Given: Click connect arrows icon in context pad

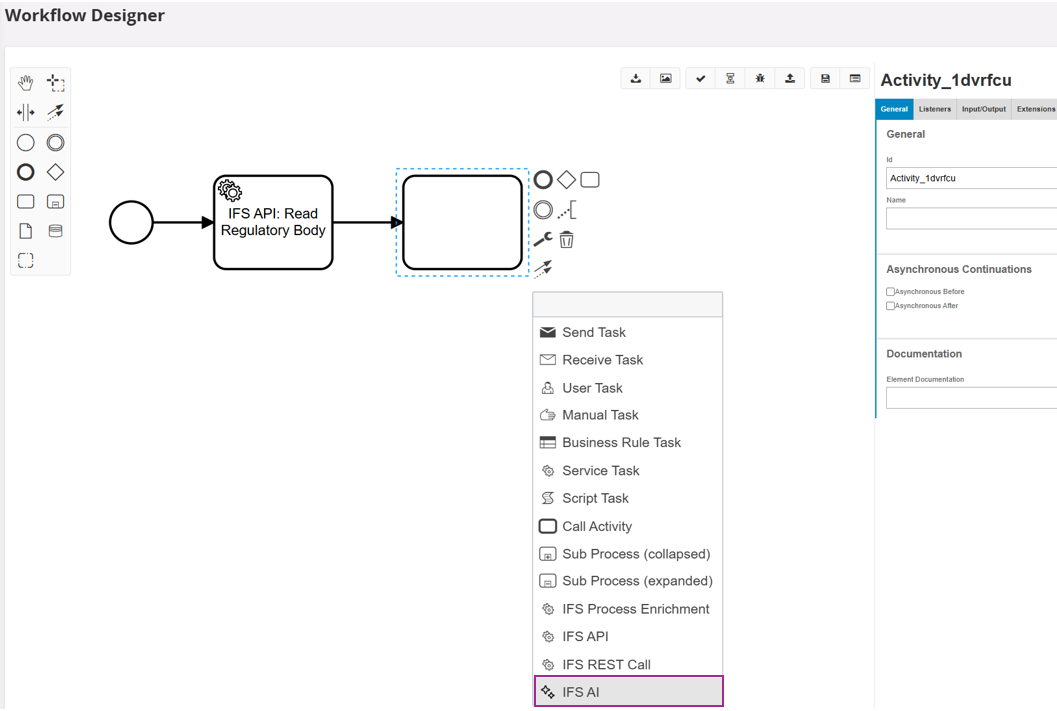Looking at the screenshot, I should coord(543,269).
